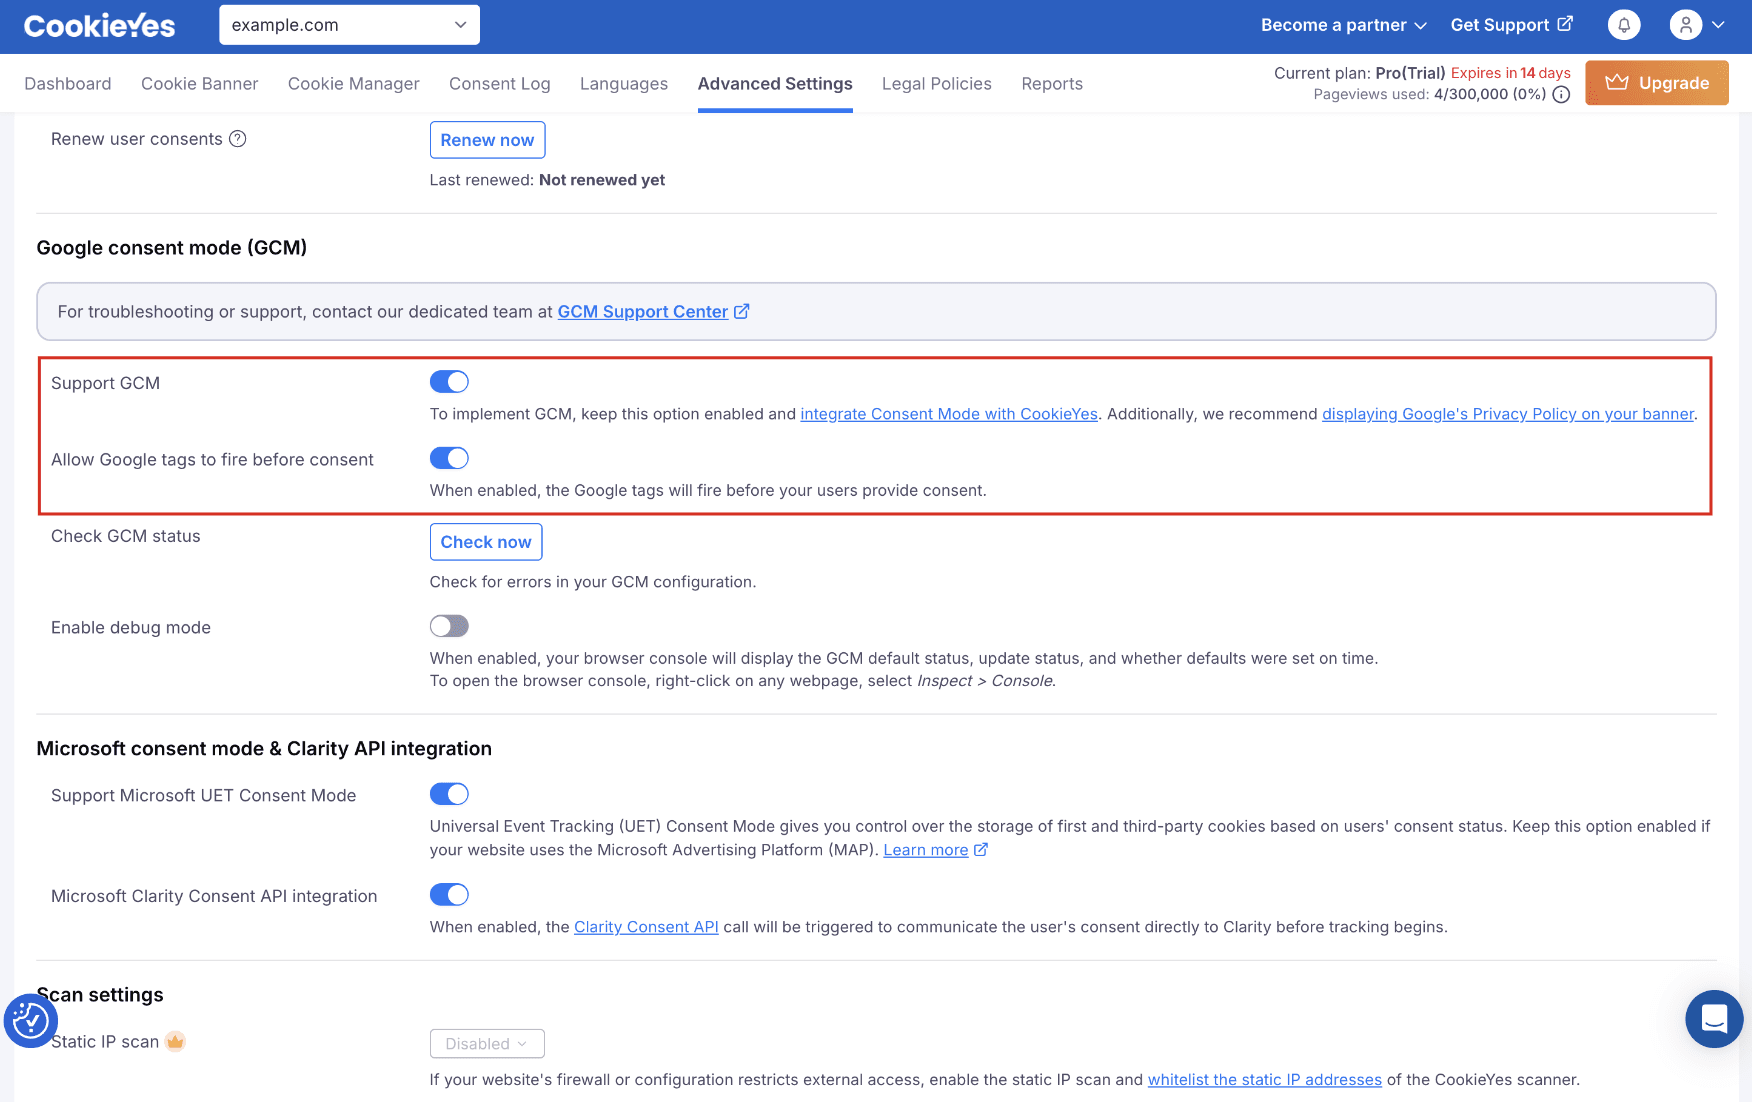Toggle the Support GCM switch
Screen dimensions: 1752x1102
tap(449, 382)
